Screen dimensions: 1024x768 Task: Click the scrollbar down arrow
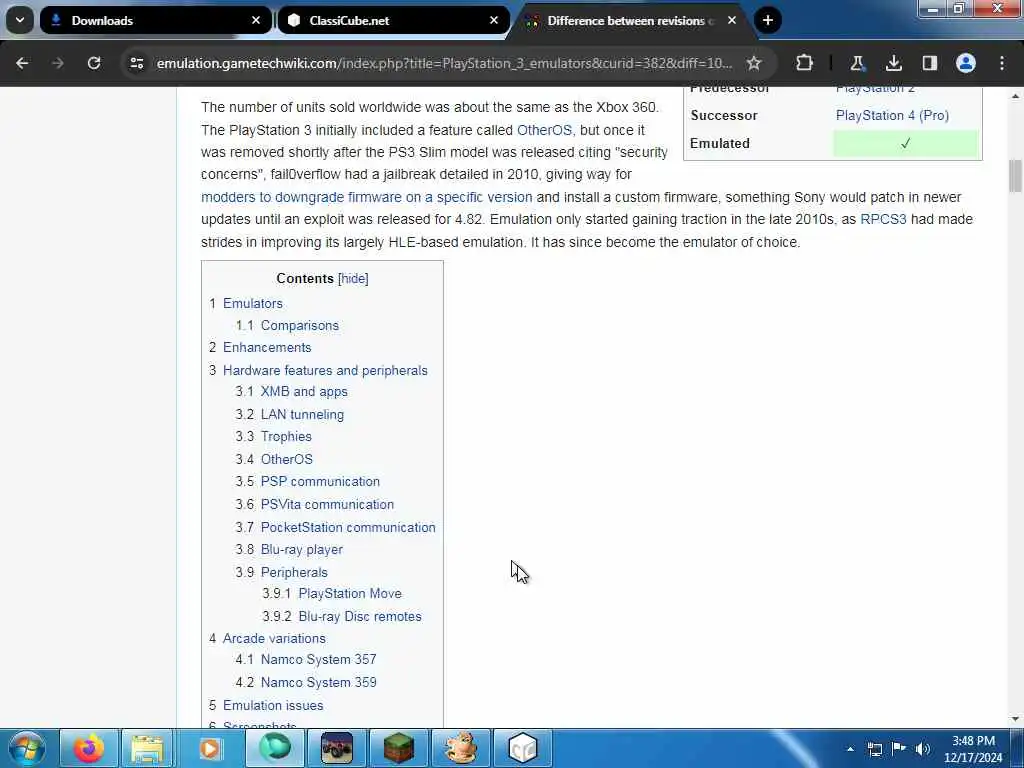1015,719
